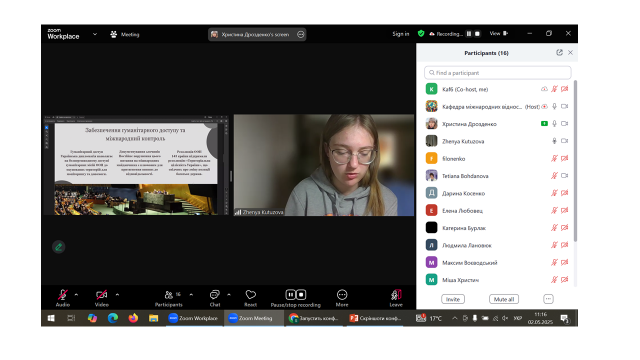Expand audio options arrow next to Audio
Screen dimensions: 640x360
click(x=76, y=295)
